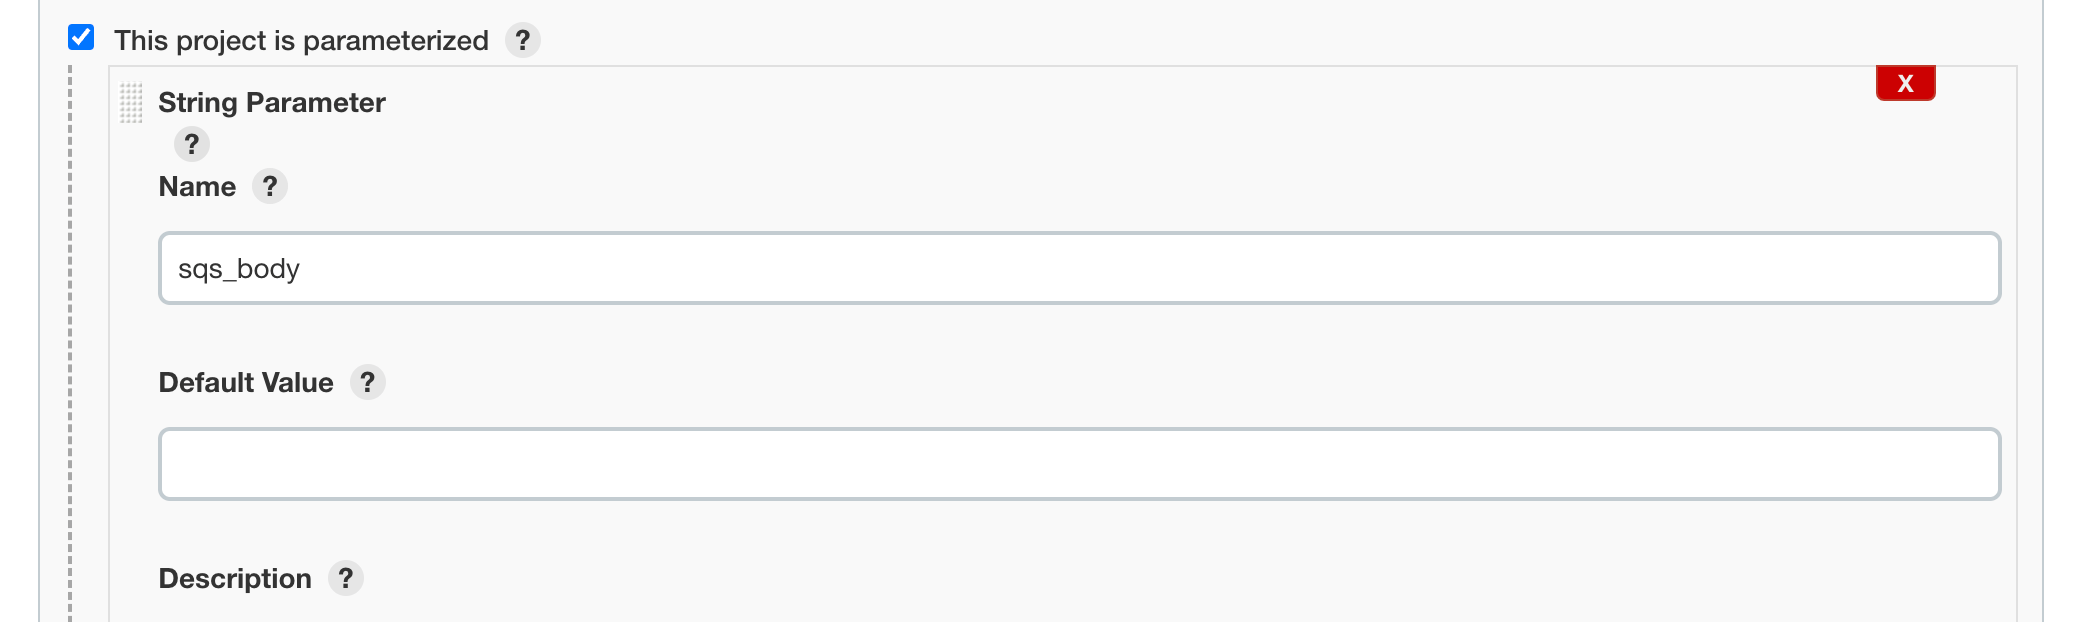
Task: Click the Name label above the input
Action: tap(197, 186)
